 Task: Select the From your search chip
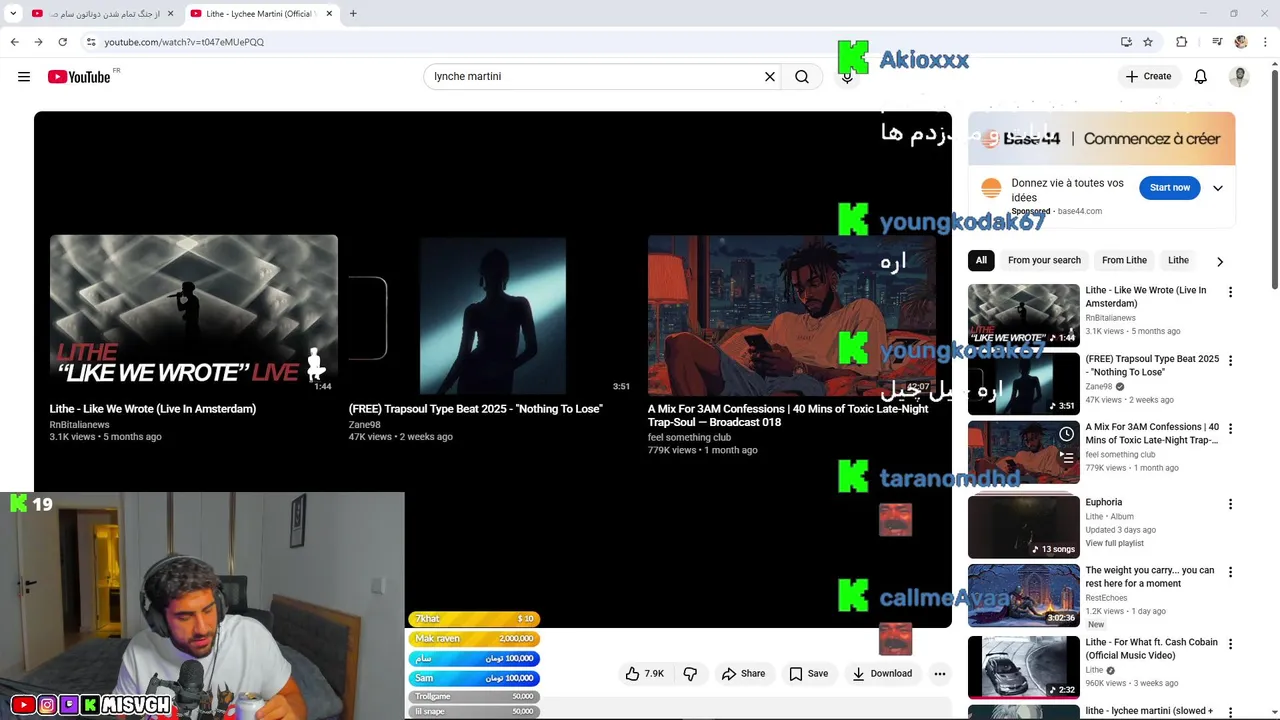coord(1044,260)
